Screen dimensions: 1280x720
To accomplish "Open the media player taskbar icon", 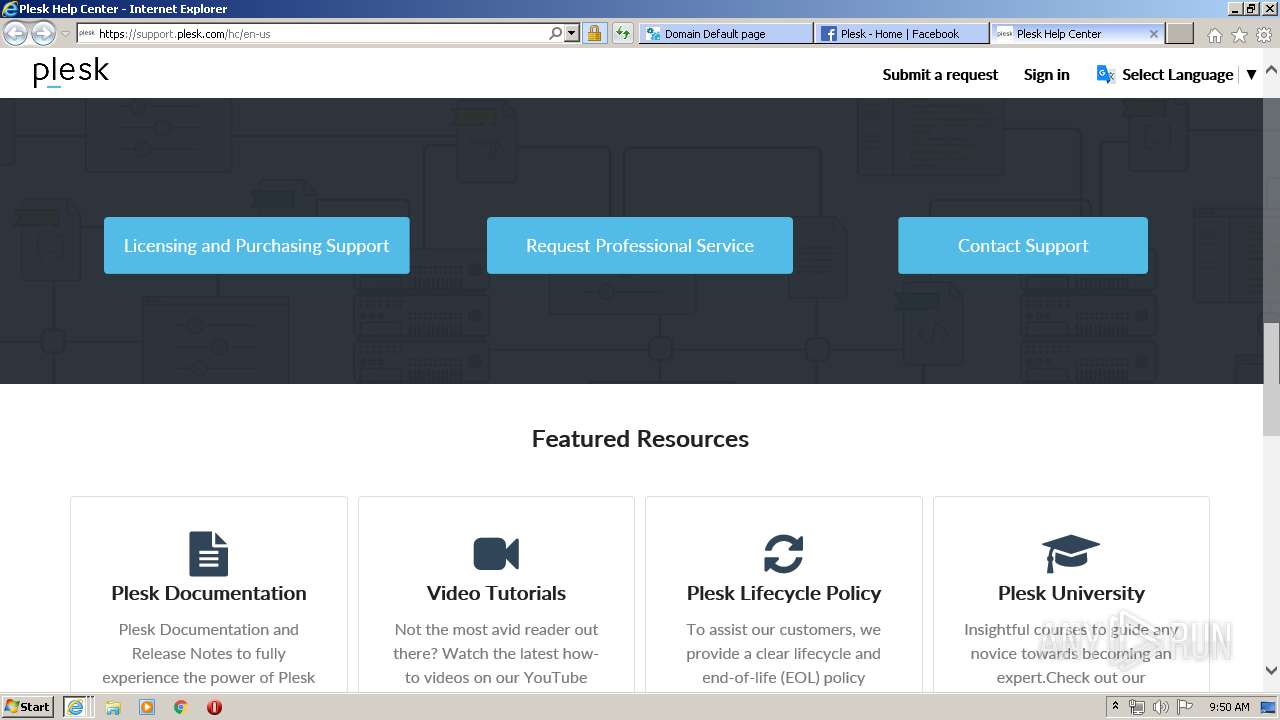I will point(147,707).
